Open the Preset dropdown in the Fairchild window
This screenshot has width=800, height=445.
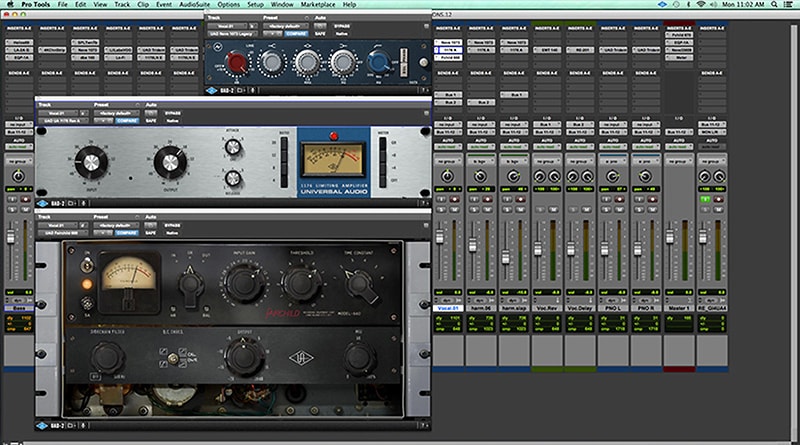(116, 226)
